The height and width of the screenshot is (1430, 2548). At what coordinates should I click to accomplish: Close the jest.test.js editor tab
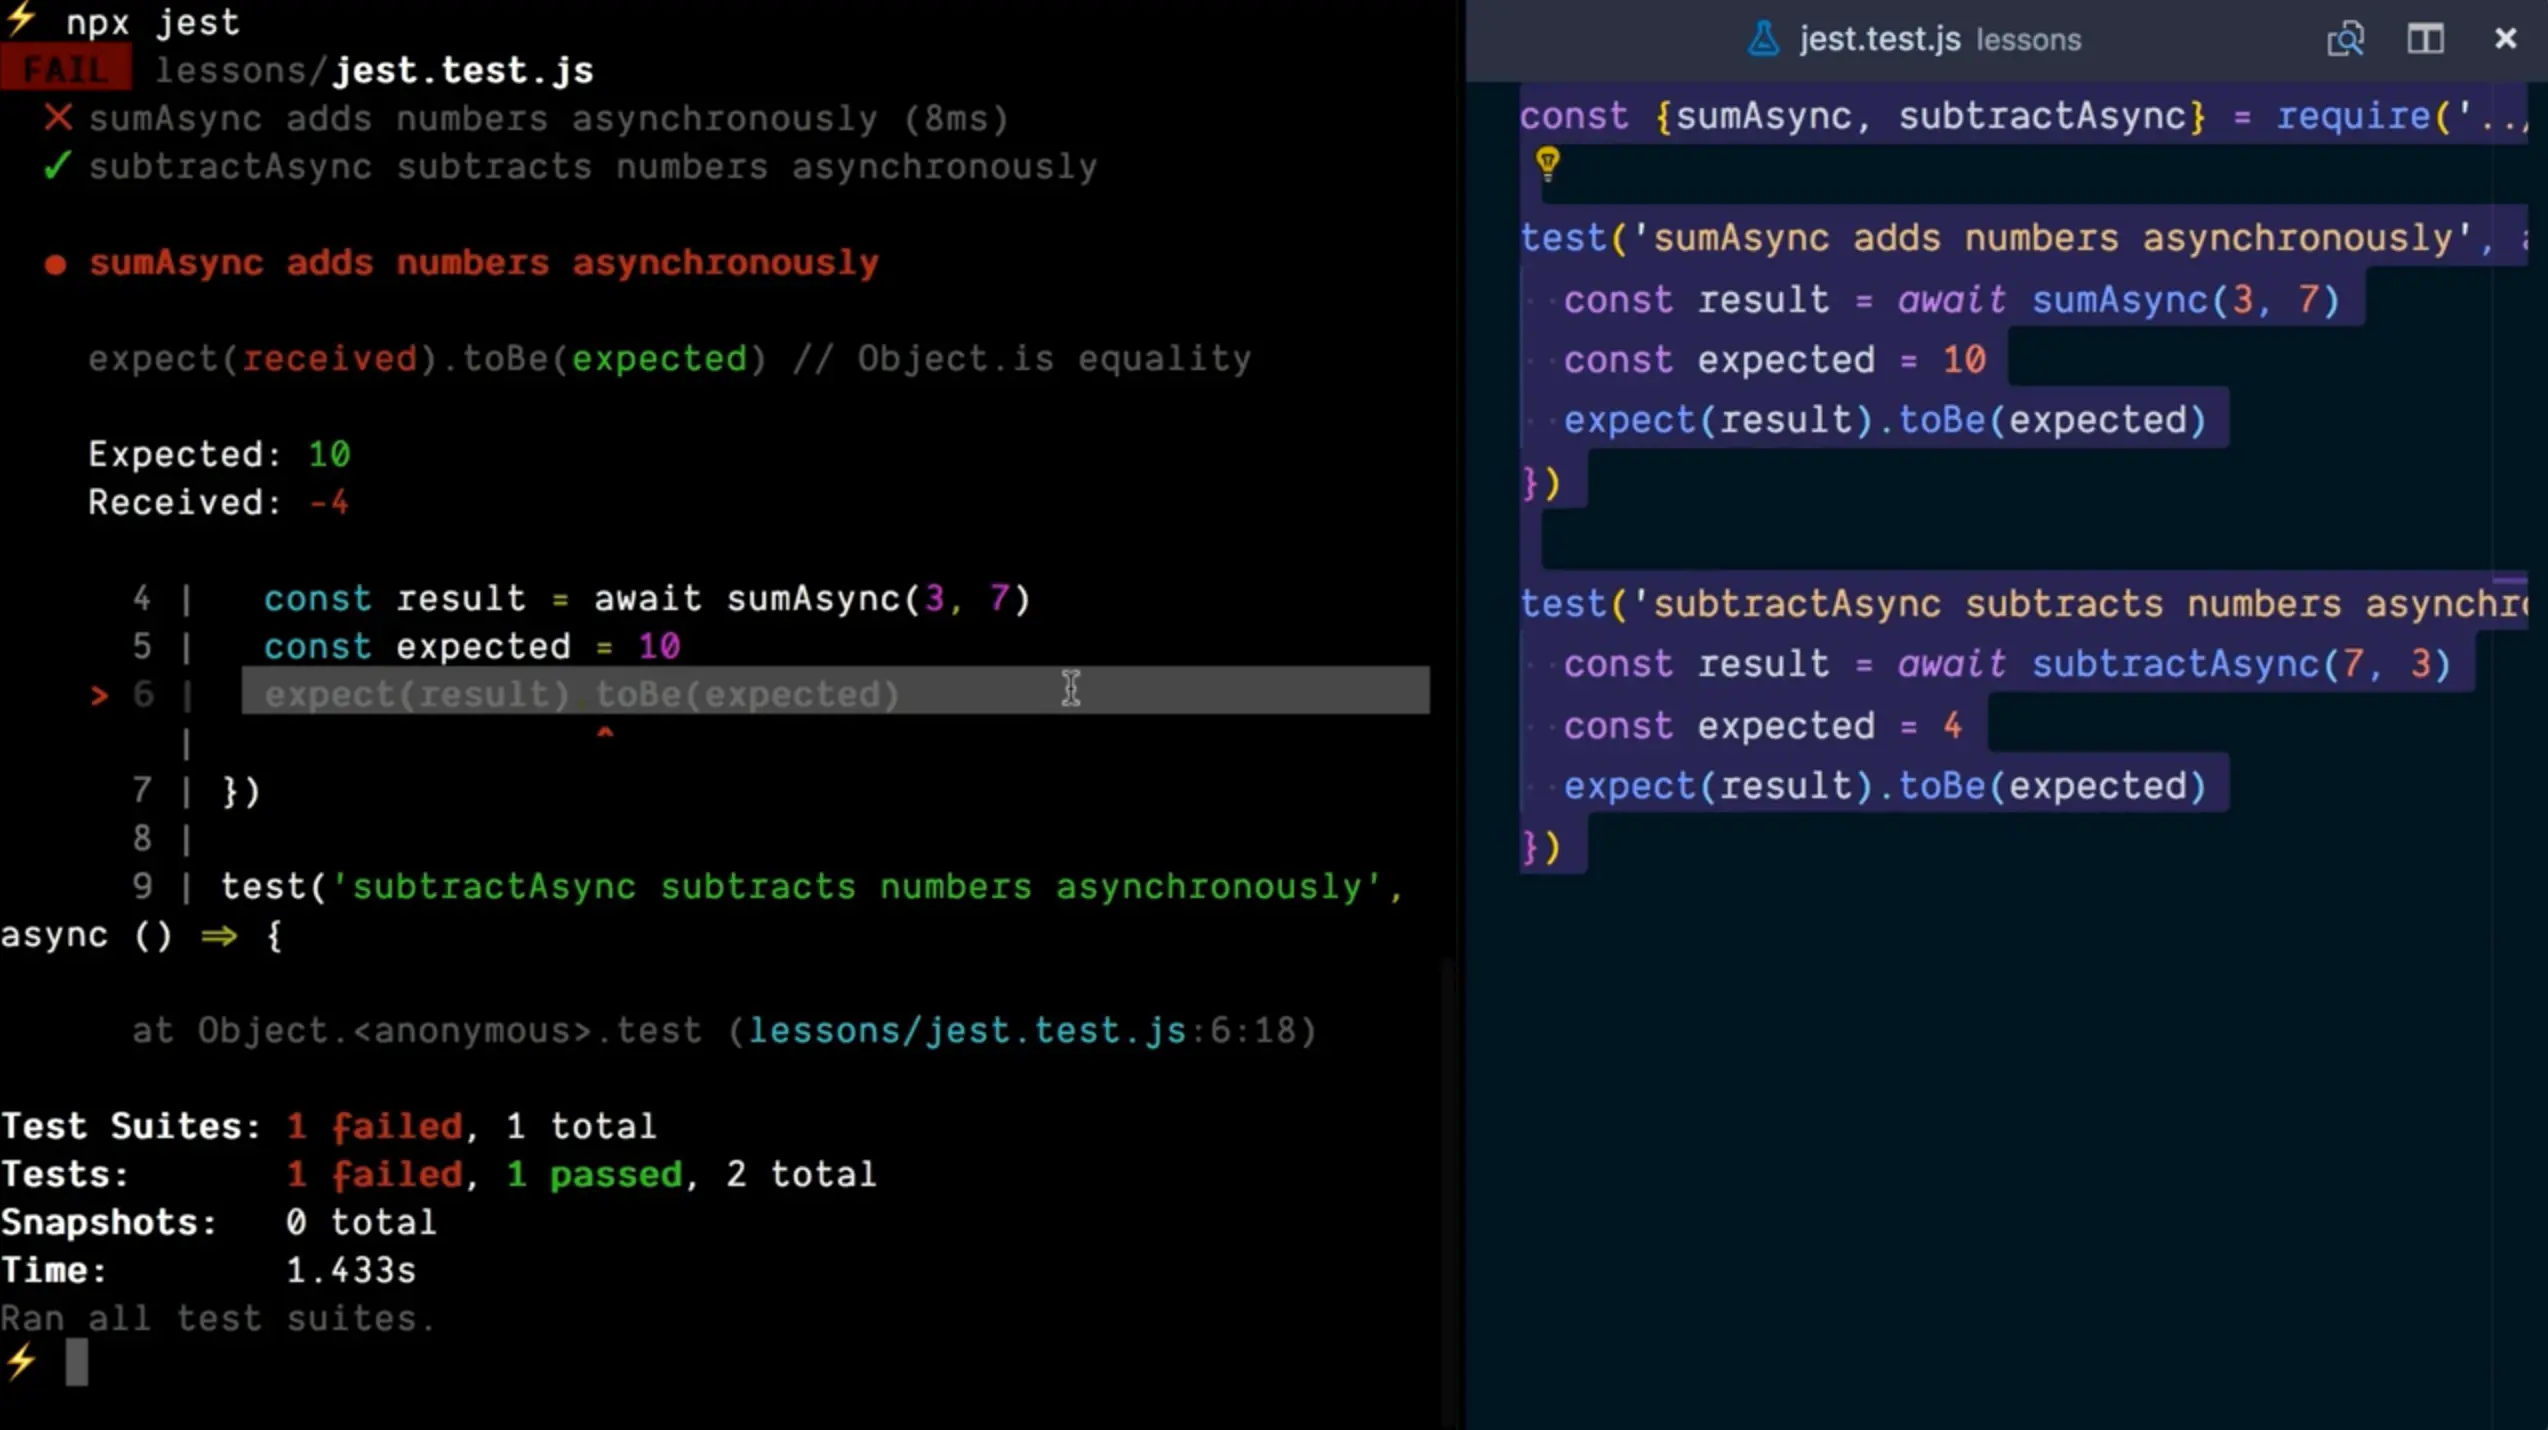point(2505,39)
